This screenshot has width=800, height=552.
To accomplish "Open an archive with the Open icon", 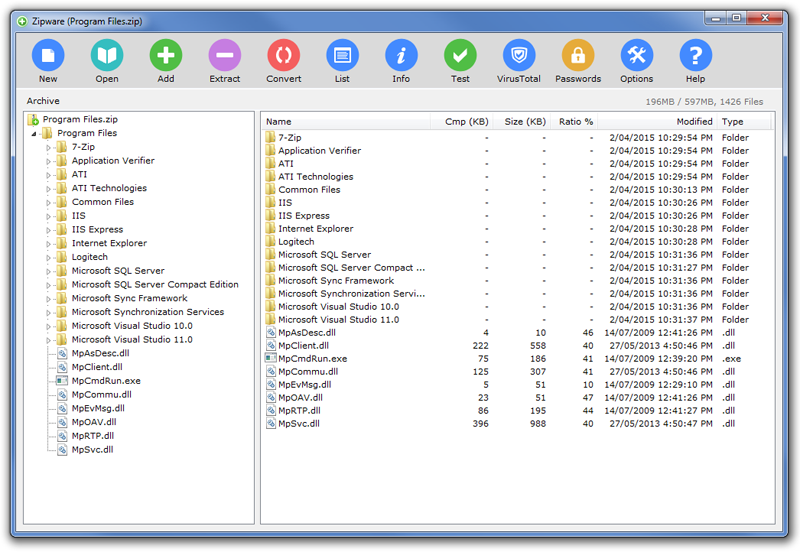I will tap(107, 56).
